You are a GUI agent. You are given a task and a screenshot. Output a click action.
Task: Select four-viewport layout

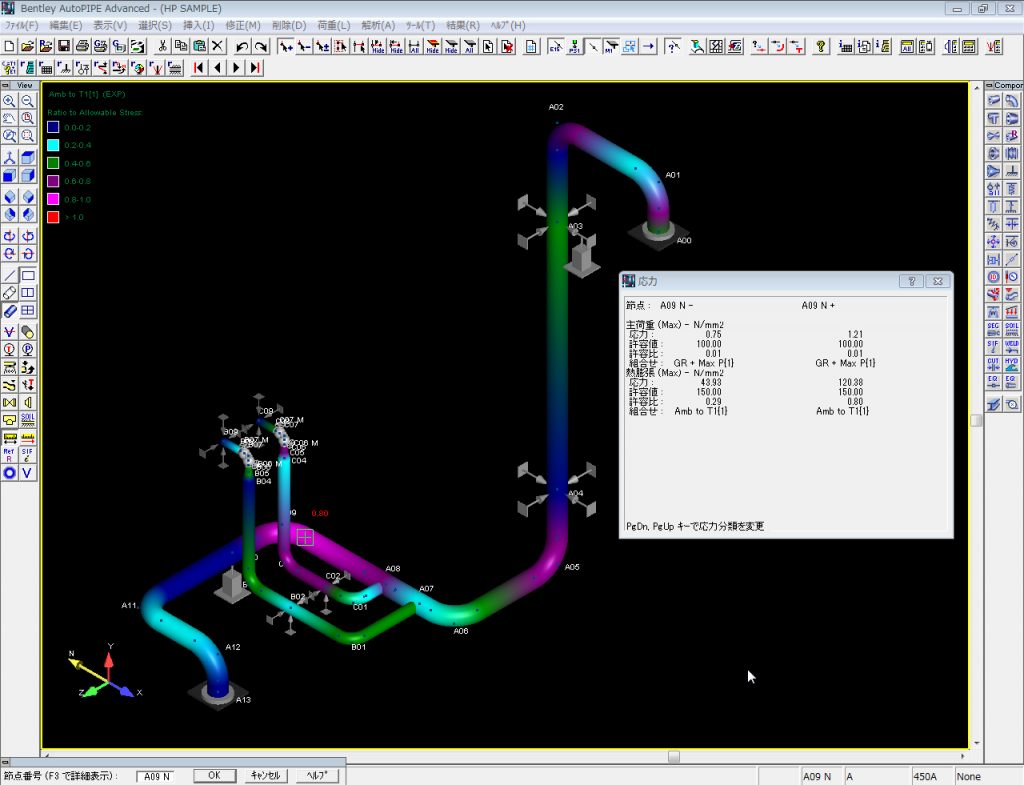27,311
